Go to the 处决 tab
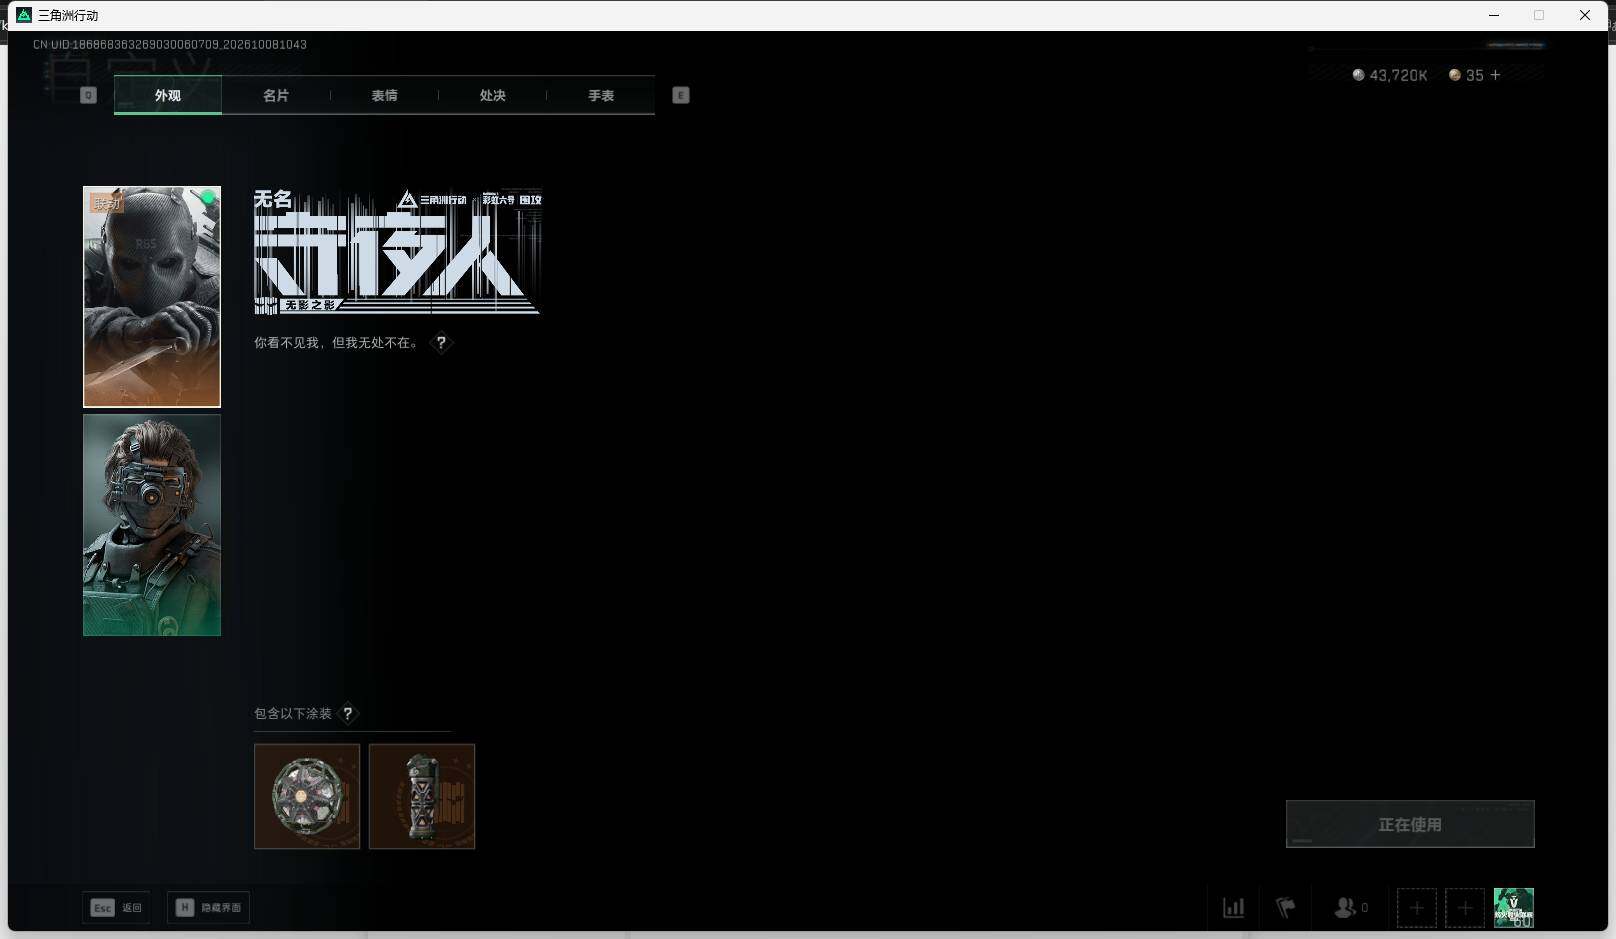 click(492, 95)
